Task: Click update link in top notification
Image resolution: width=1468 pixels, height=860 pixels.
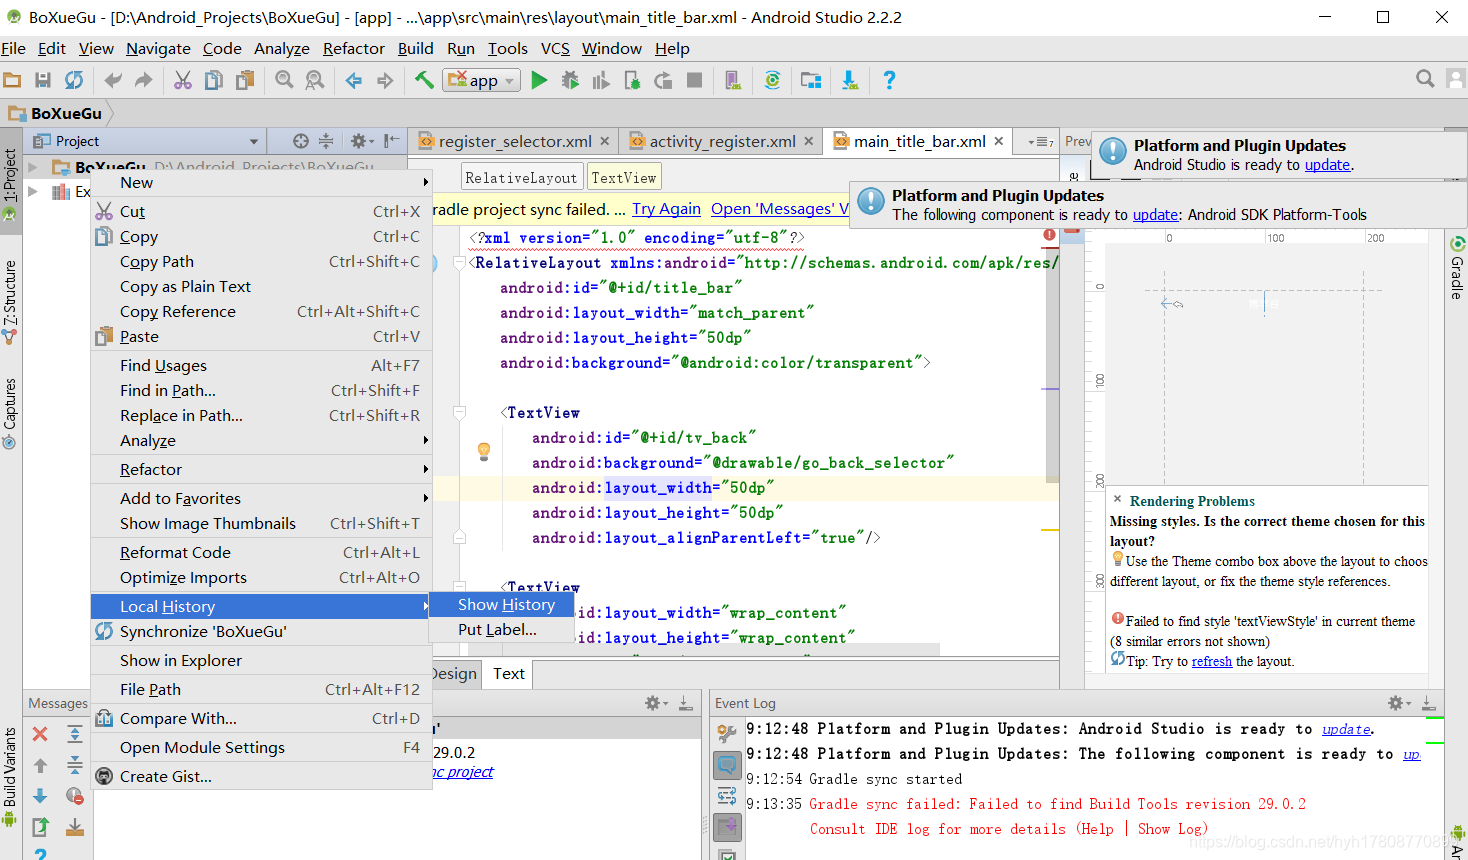Action: tap(1327, 165)
